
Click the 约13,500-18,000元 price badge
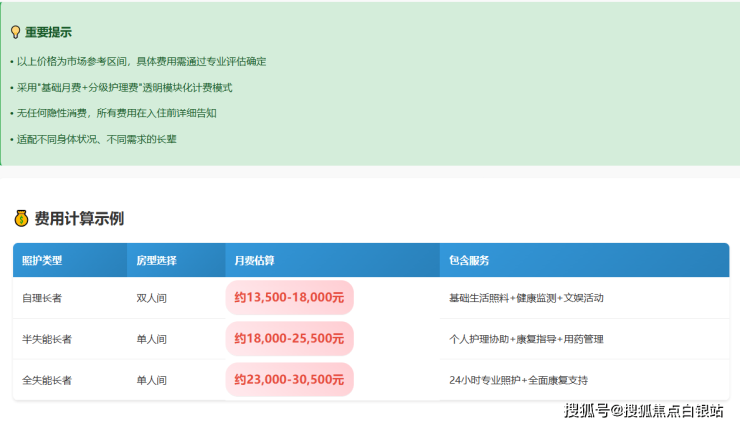pos(289,297)
